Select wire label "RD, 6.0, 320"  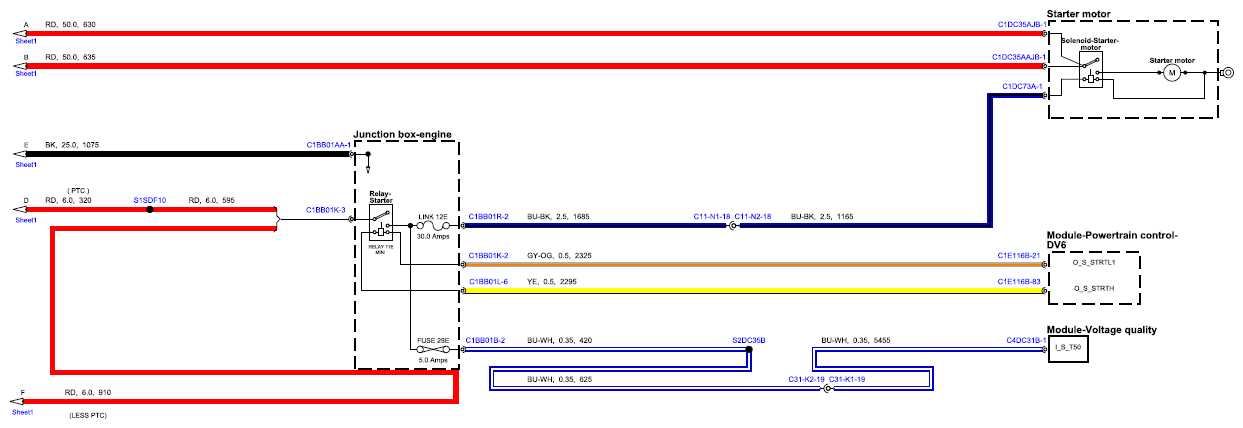coord(69,200)
